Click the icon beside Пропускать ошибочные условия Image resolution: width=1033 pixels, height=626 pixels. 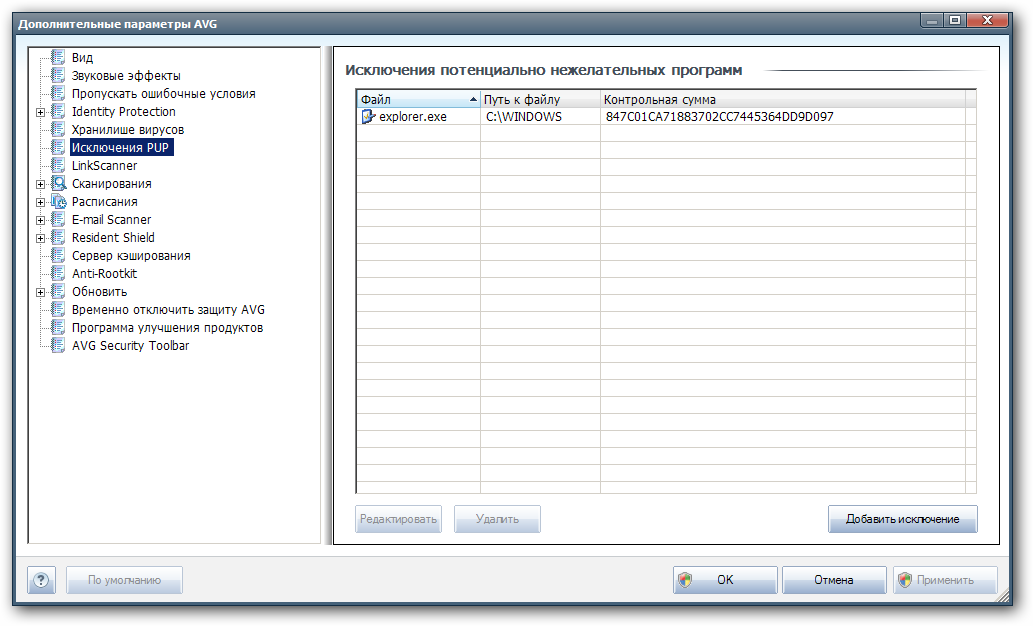pyautogui.click(x=58, y=93)
